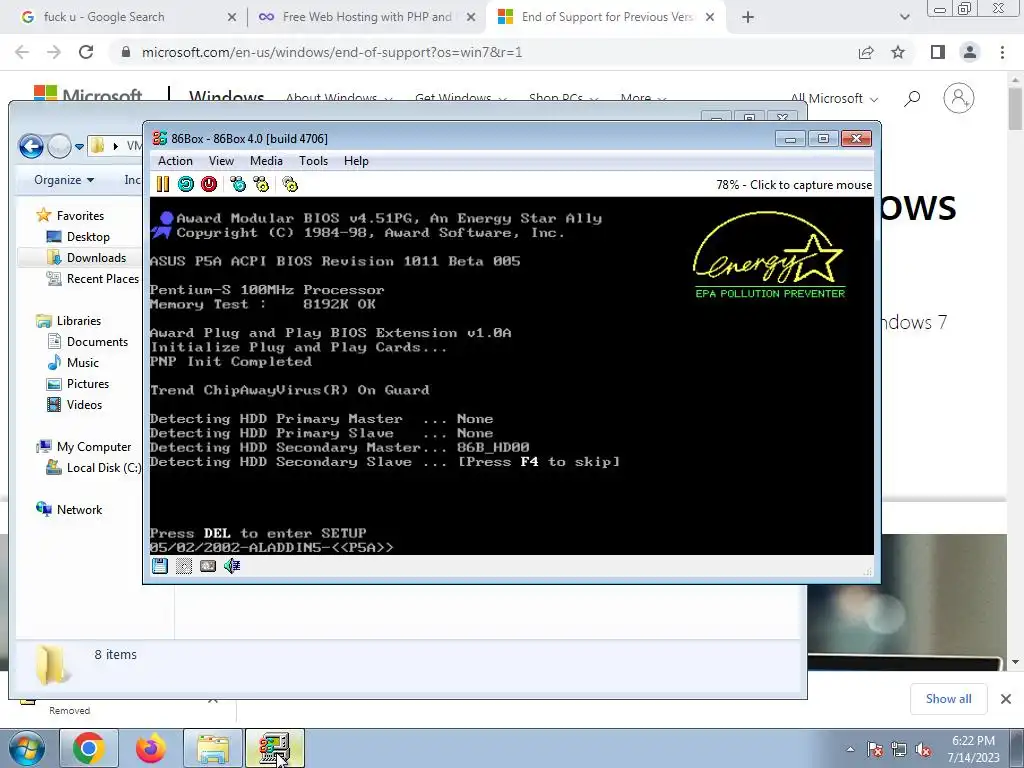Select Network in Explorer sidebar
1024x768 pixels.
pos(79,509)
